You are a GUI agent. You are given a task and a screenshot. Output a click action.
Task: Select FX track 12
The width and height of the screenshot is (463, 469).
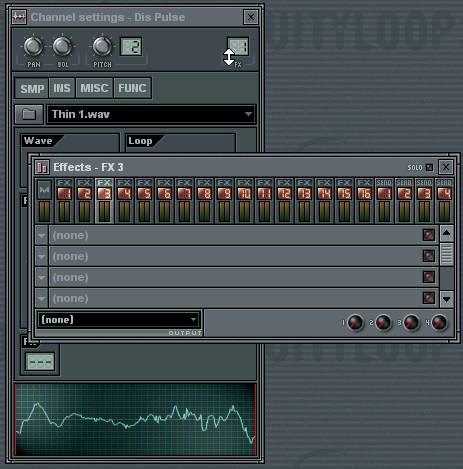coord(284,201)
